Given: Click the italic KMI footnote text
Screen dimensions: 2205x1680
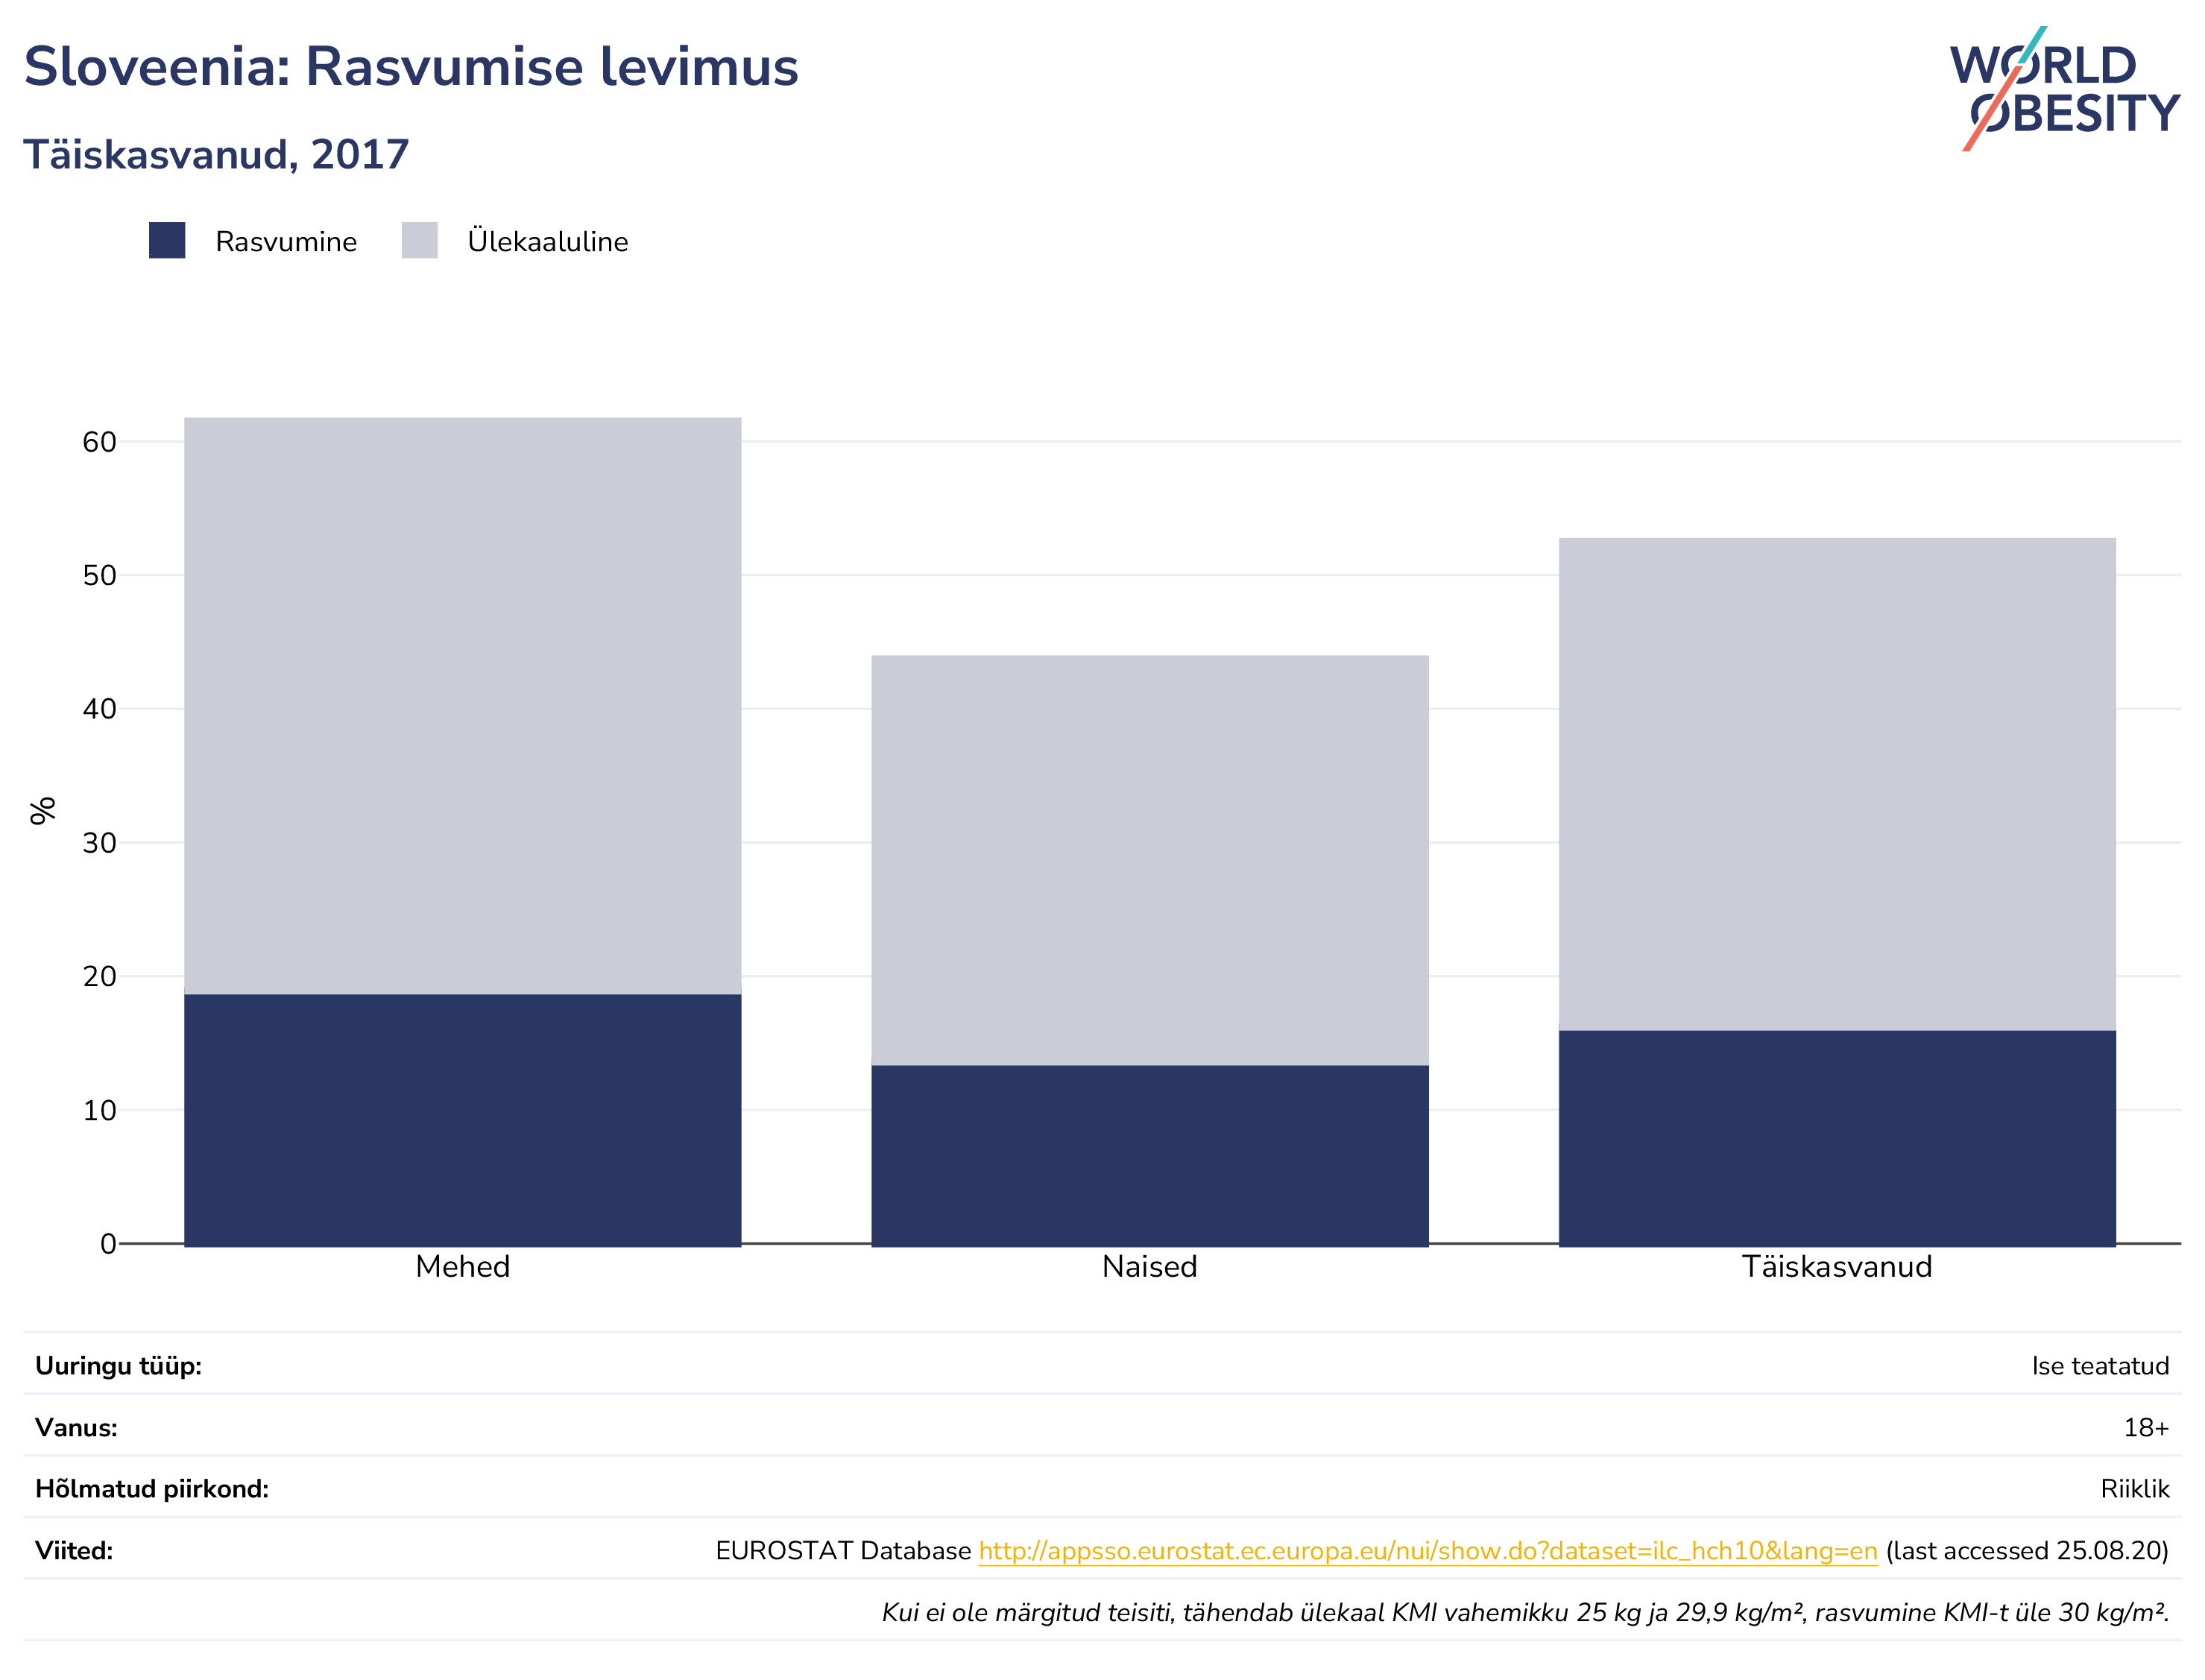Looking at the screenshot, I should [1525, 1612].
